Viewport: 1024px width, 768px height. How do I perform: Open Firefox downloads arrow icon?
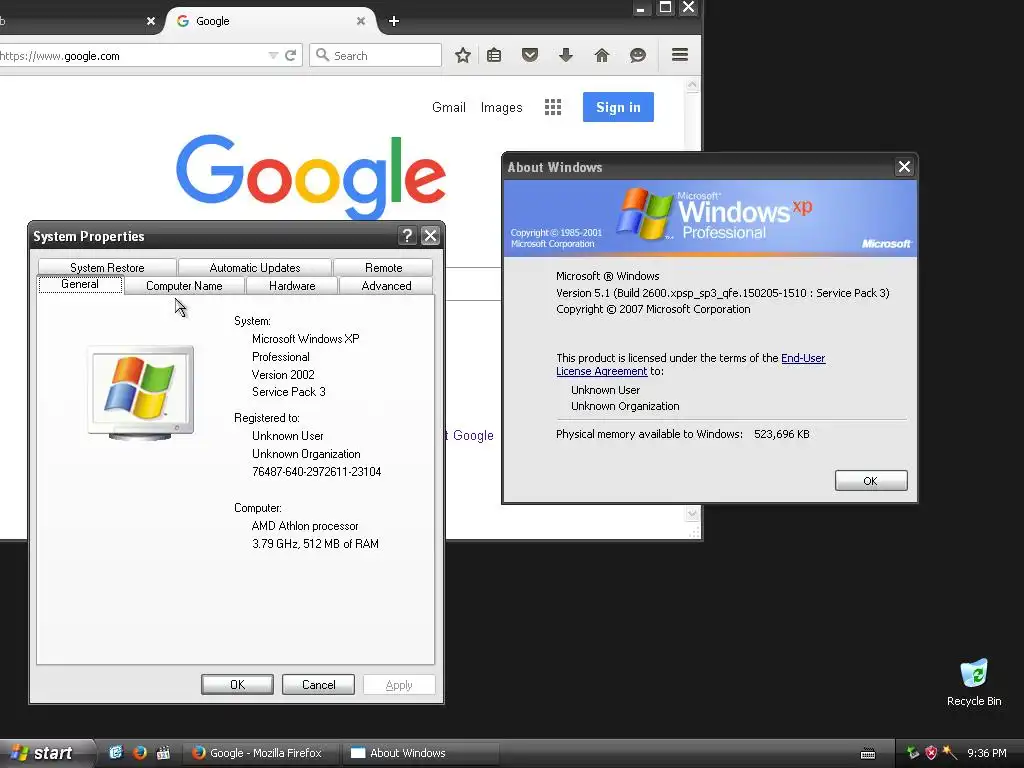[x=566, y=56]
